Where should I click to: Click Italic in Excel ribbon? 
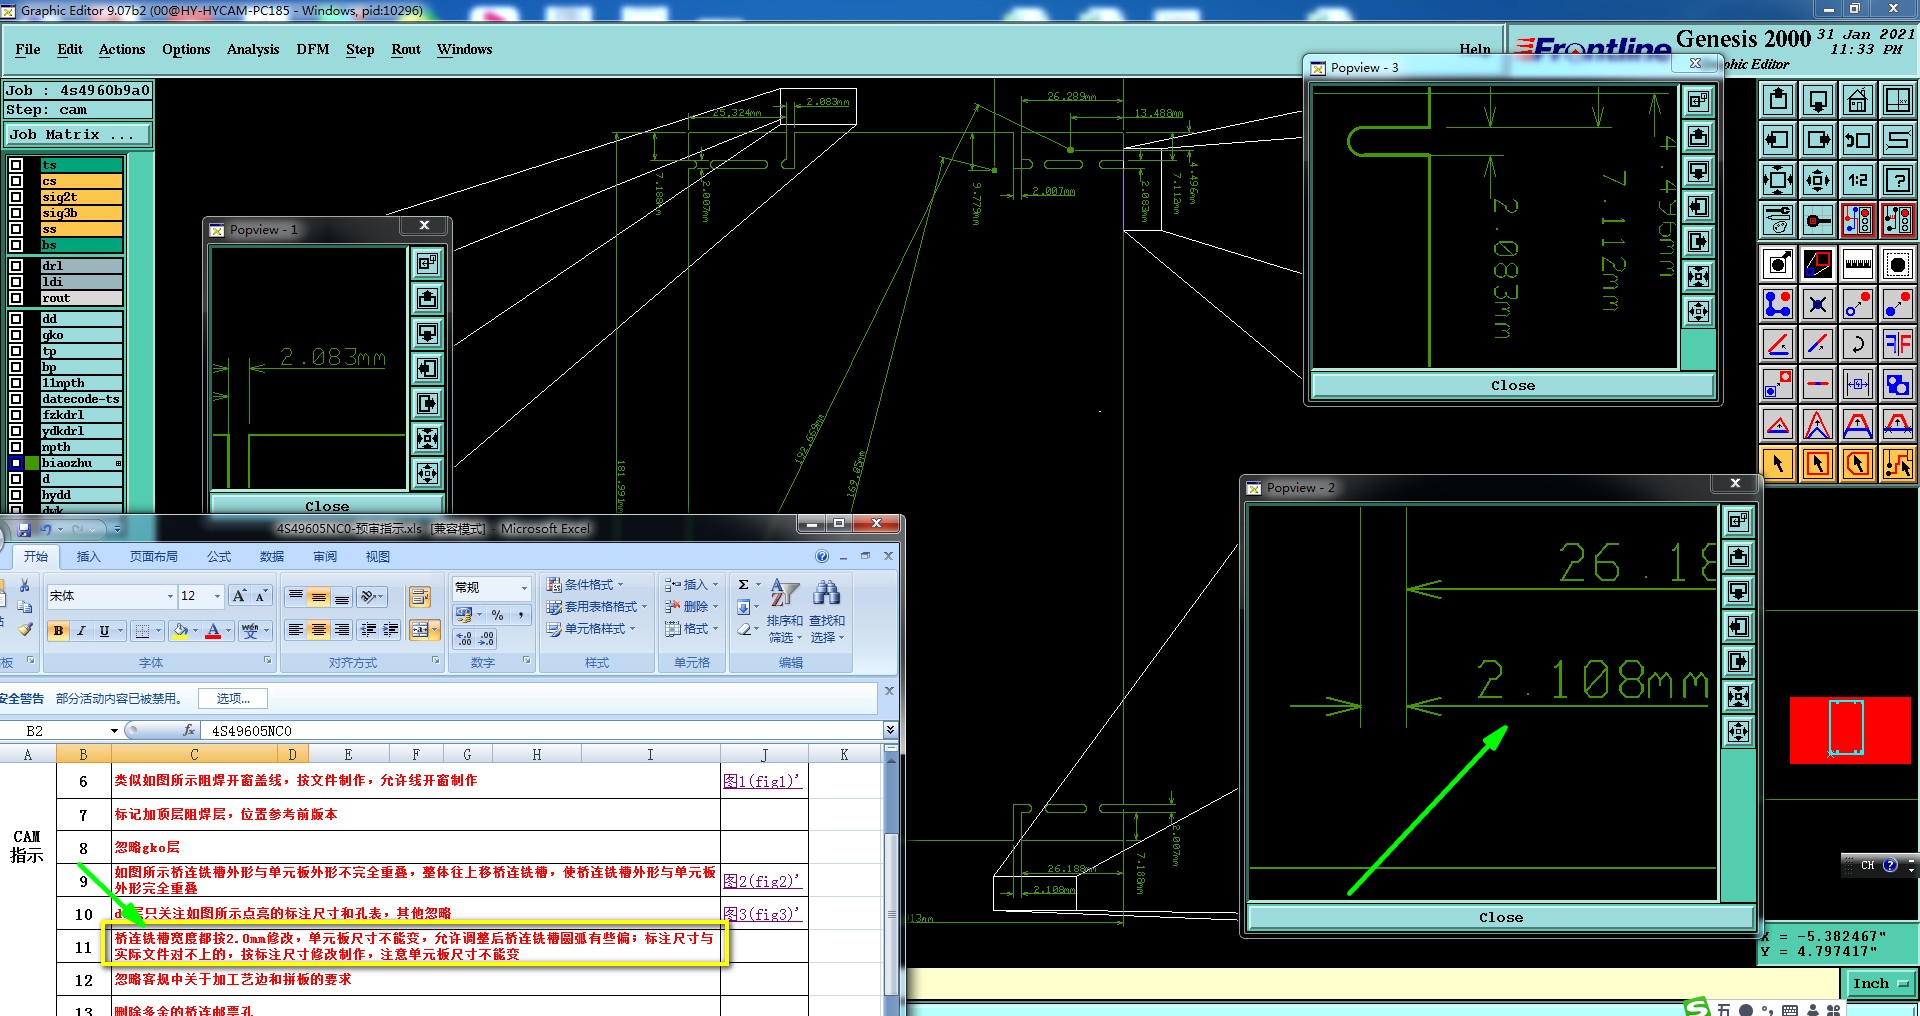(x=81, y=631)
